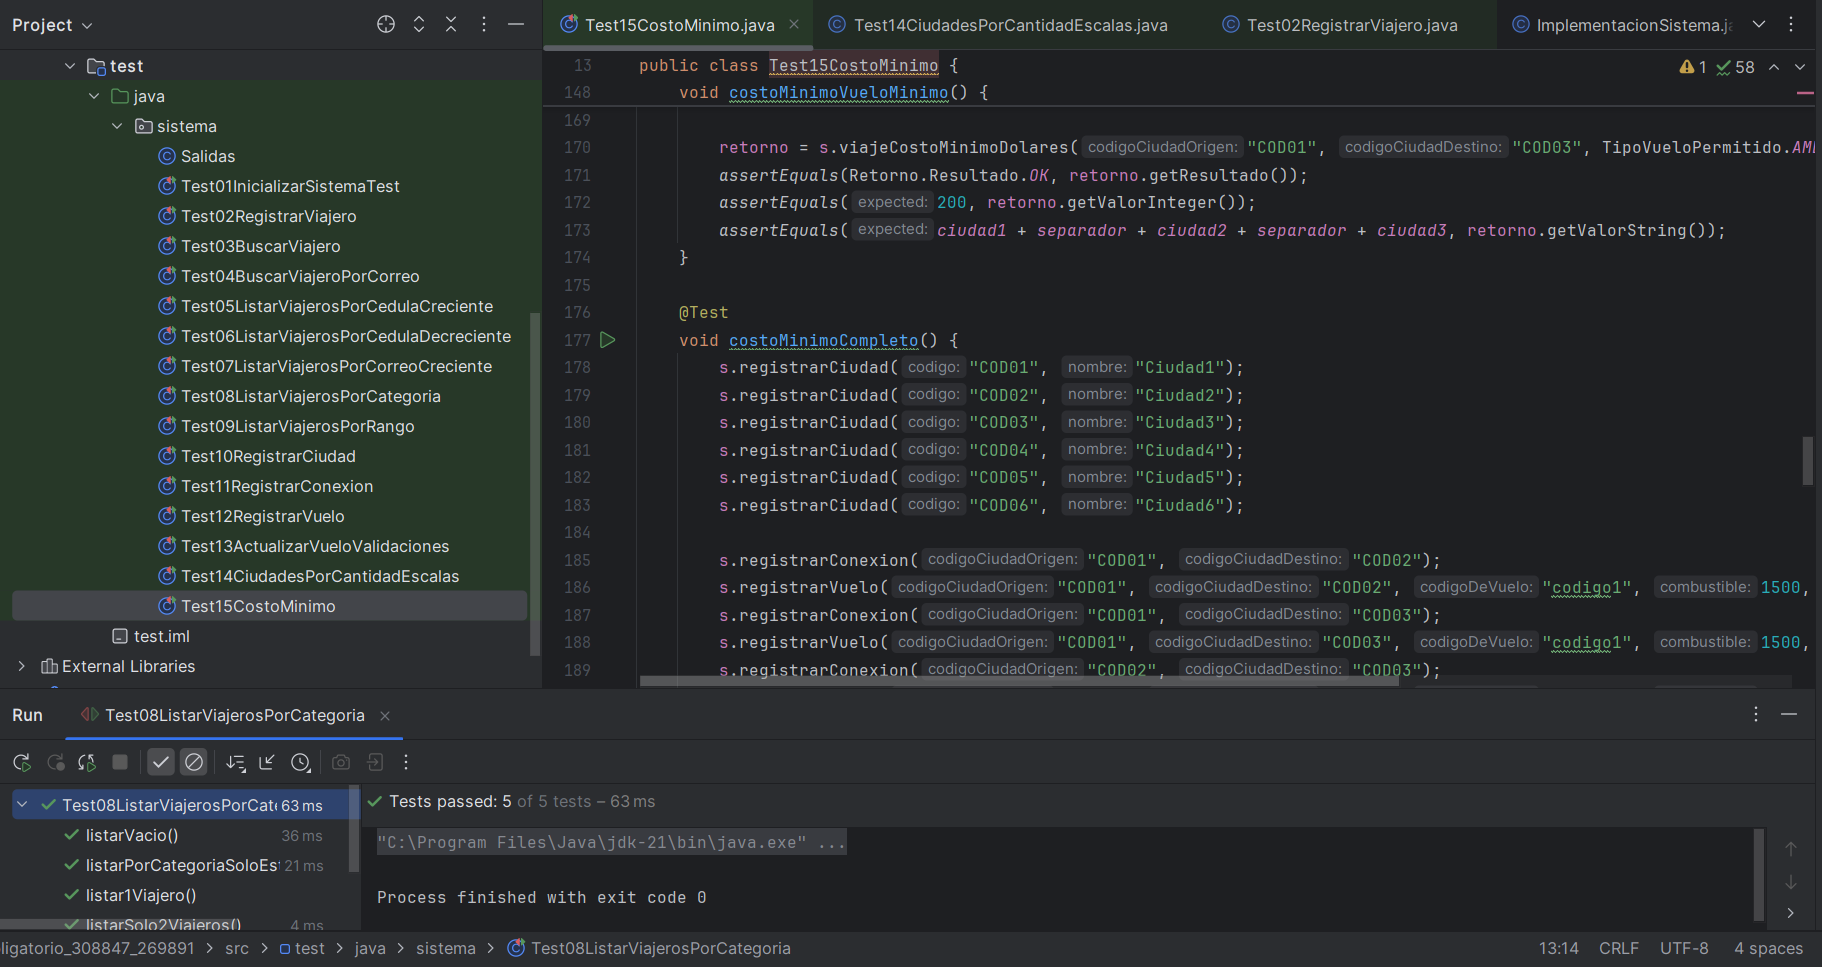Click Test08ListarViajerosPorCategoria breadcrumb

coord(649,948)
